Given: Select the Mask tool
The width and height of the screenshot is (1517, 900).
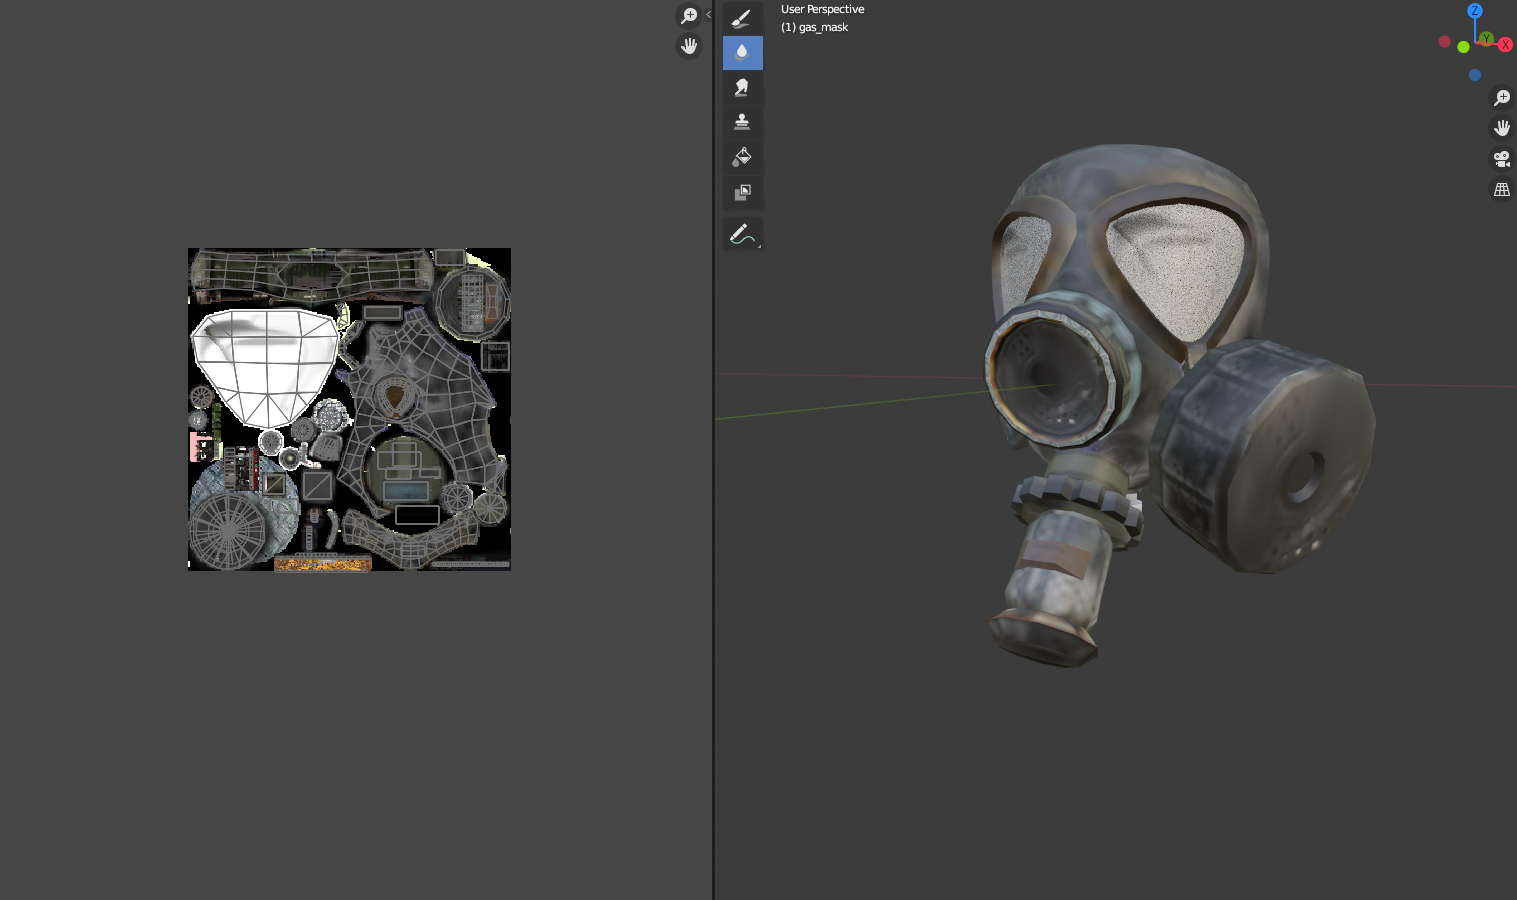Looking at the screenshot, I should pos(742,192).
